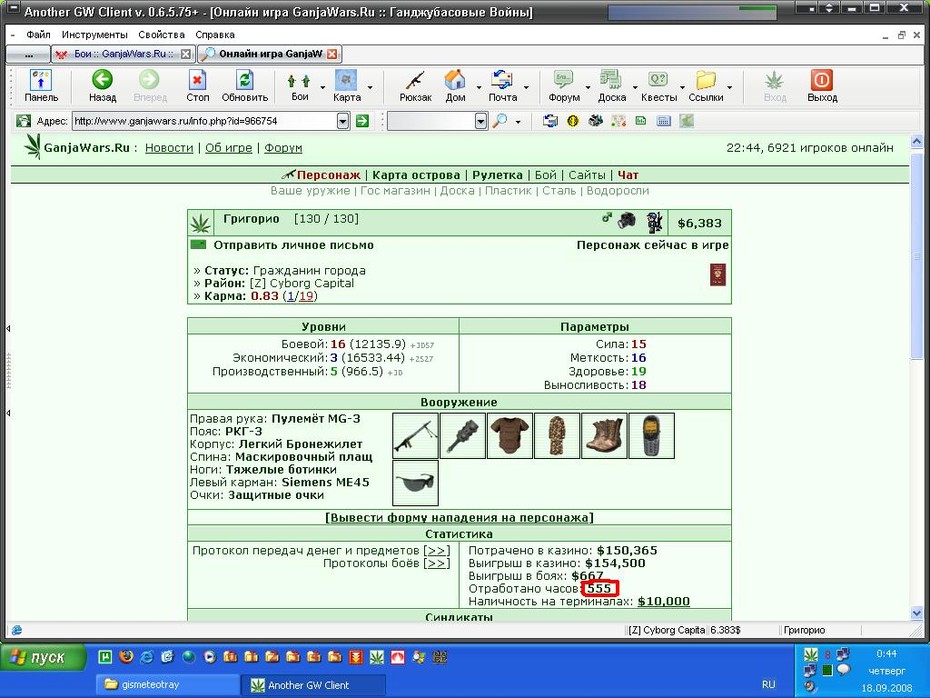The width and height of the screenshot is (930, 698).
Task: Click the magnifier search icon
Action: (501, 121)
